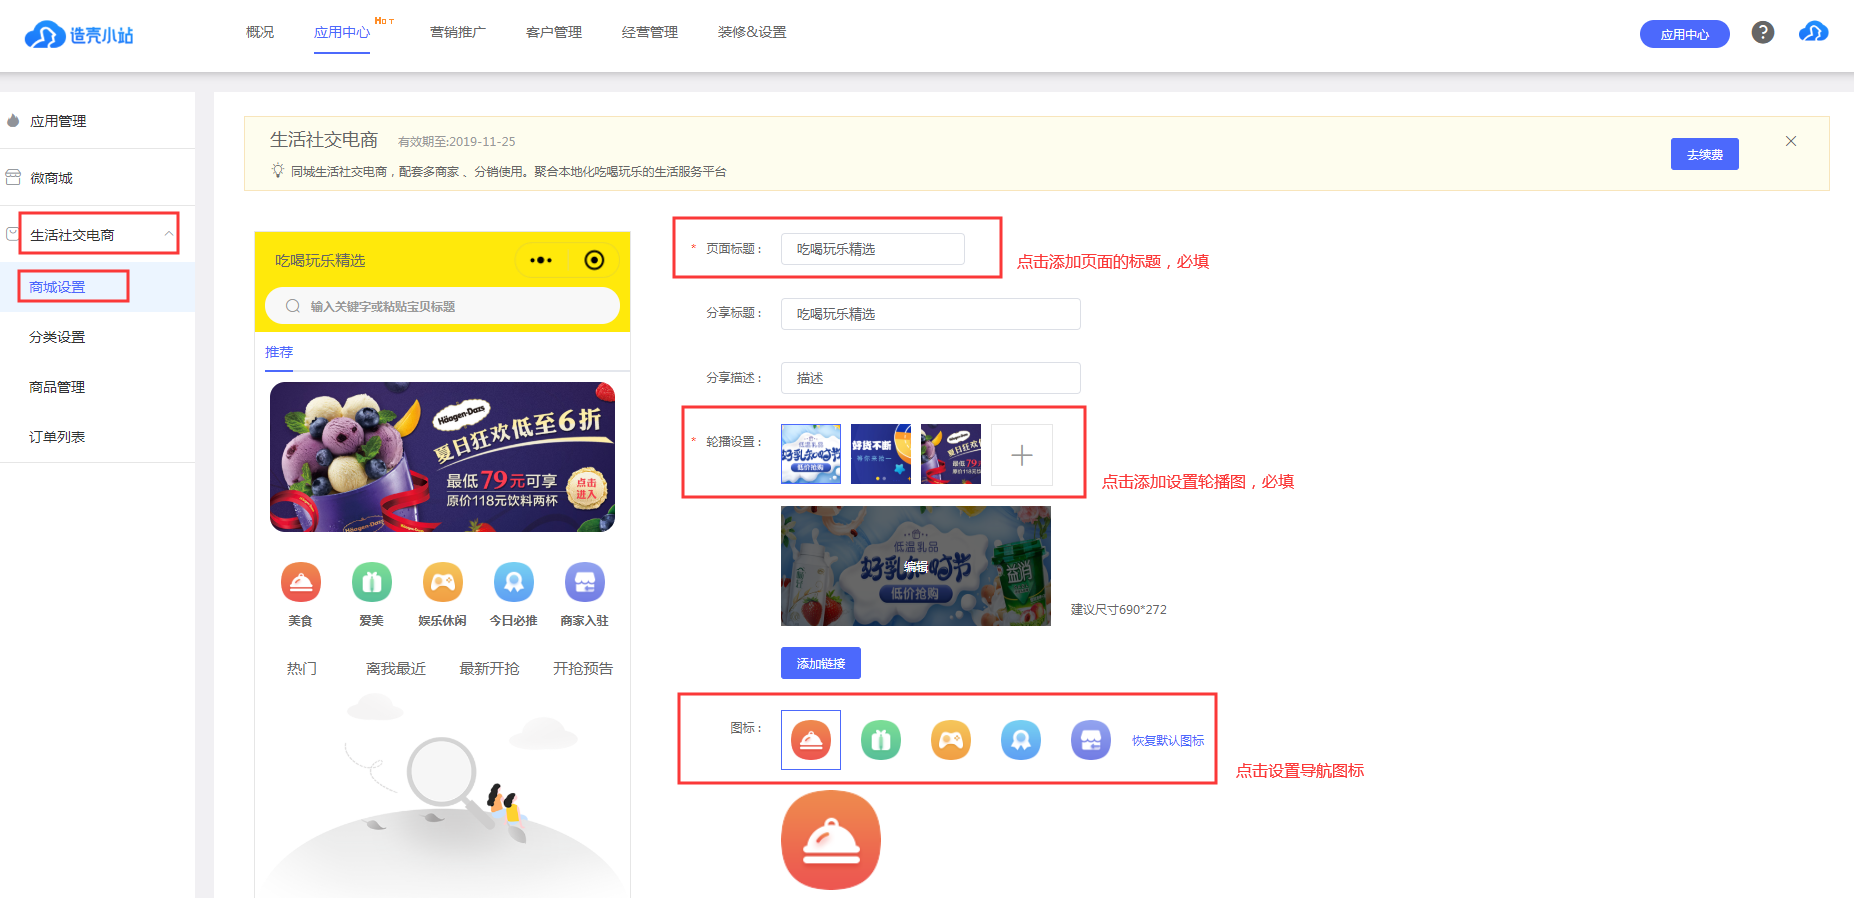Tap the 娱乐休闲 icon in phone preview

coord(443,582)
